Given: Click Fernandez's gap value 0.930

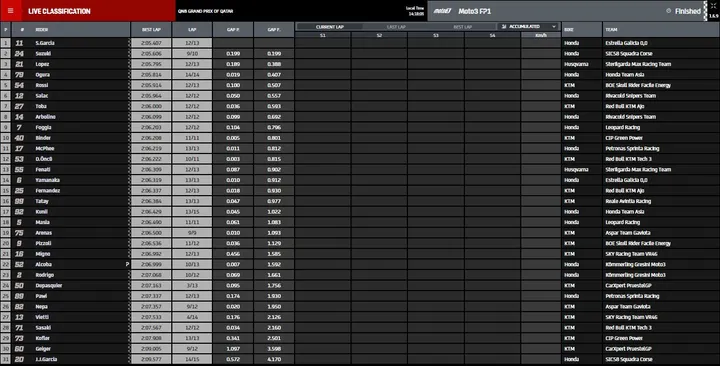Looking at the screenshot, I should click(274, 191).
